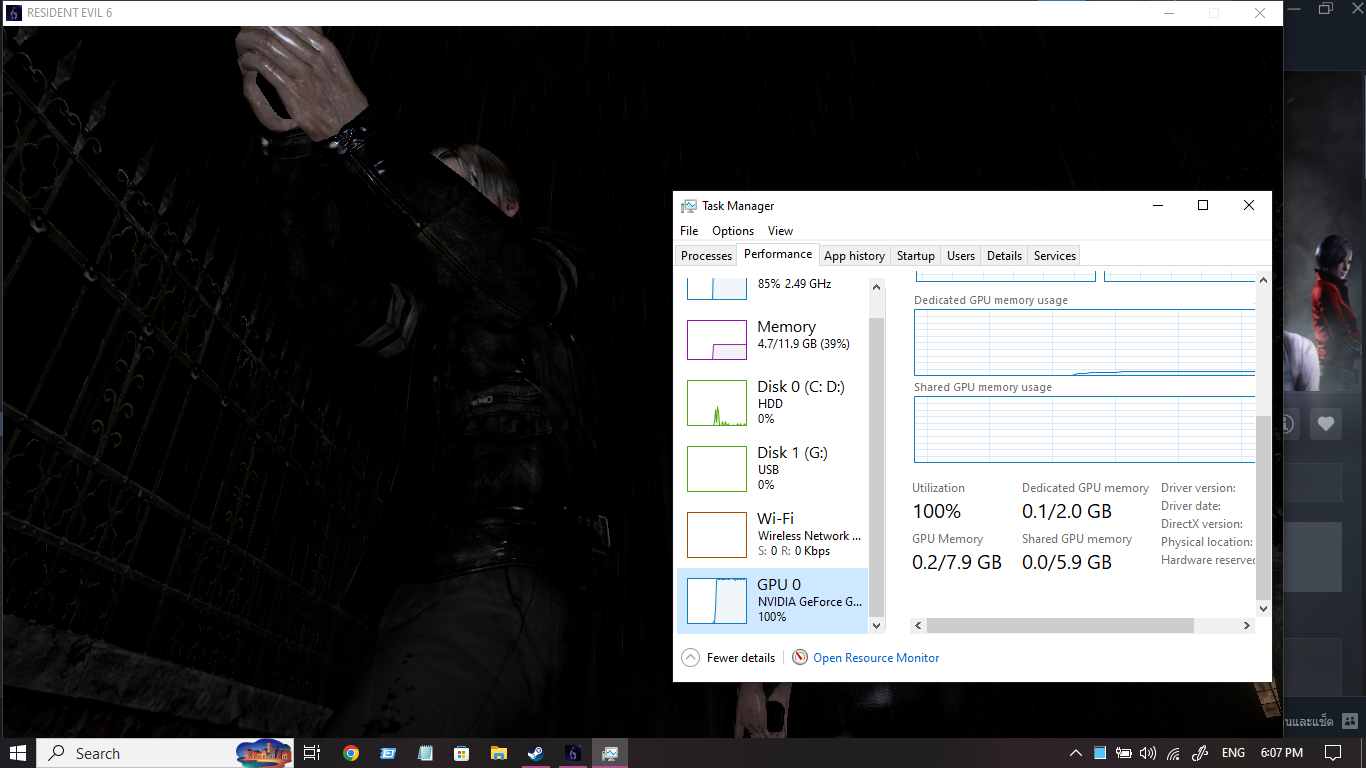The image size is (1366, 768).
Task: Minimize the Task Manager window
Action: coord(1158,205)
